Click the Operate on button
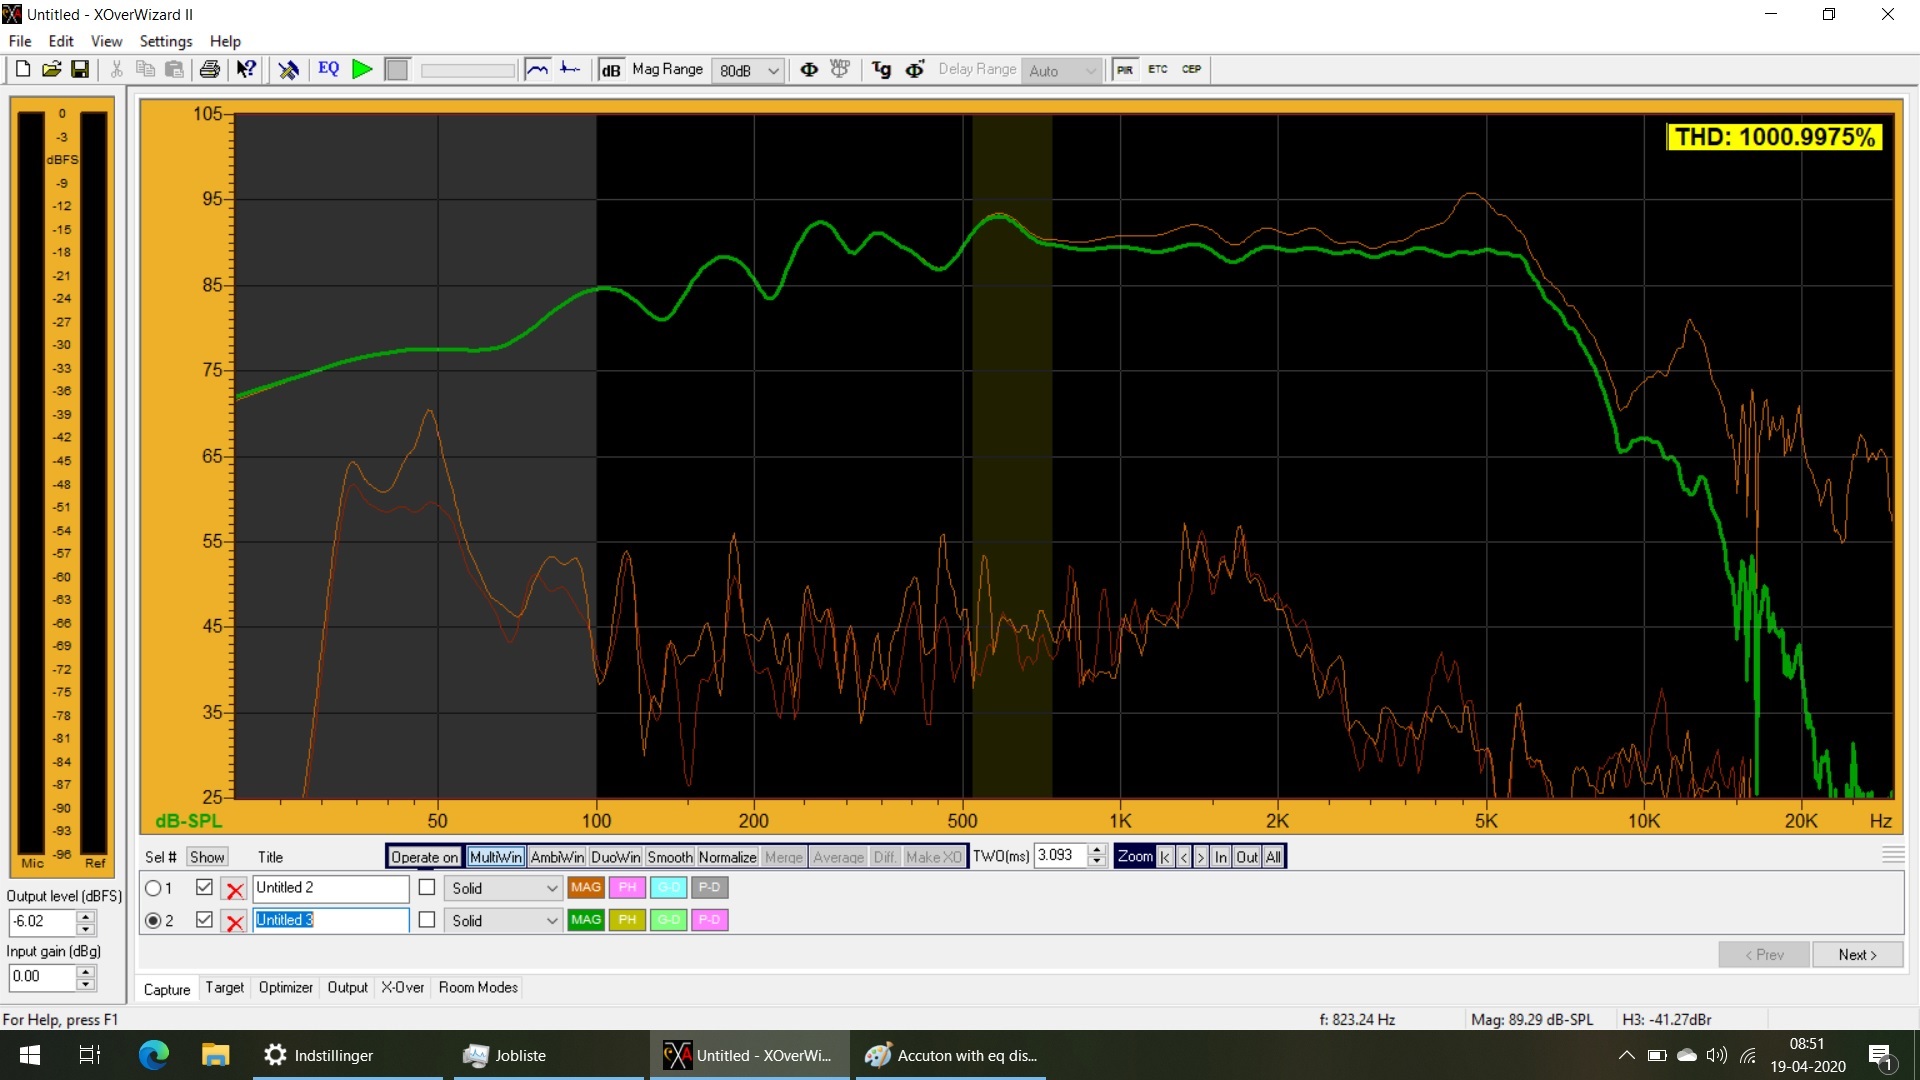1920x1080 pixels. (424, 857)
